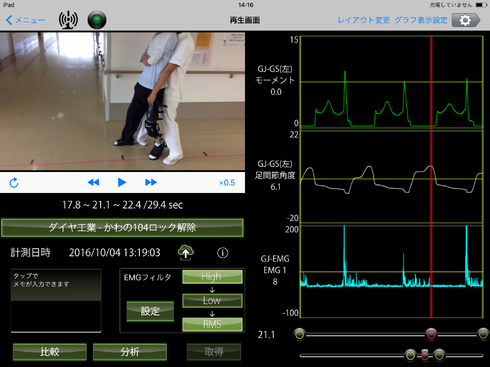
Task: Tap the green status indicator light
Action: click(x=97, y=20)
